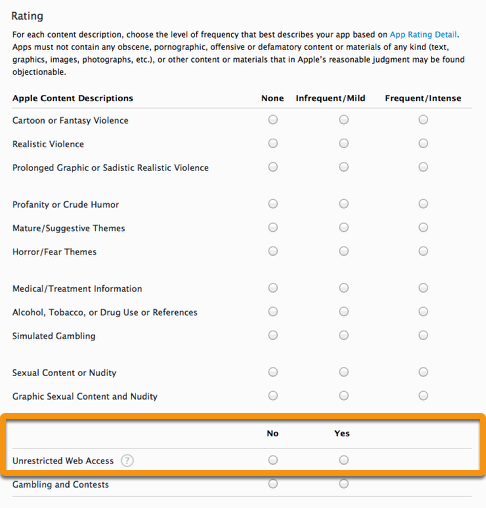
Task: Select None for Sexual Content or Nudity
Action: 273,372
